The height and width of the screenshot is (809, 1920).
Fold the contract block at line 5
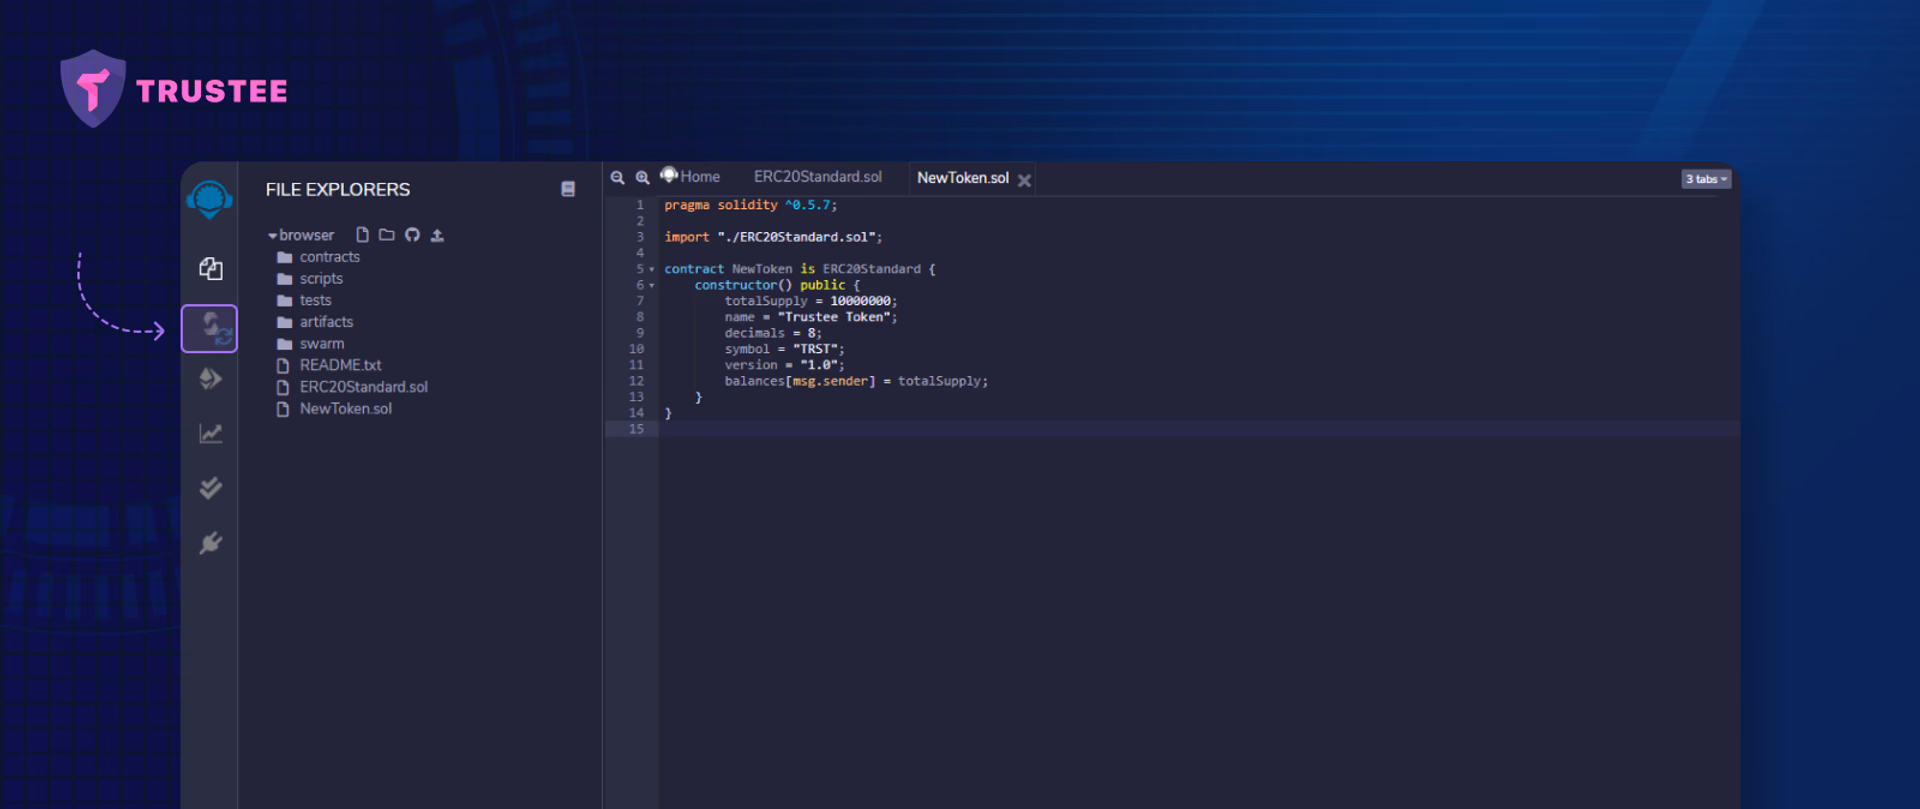coord(652,269)
